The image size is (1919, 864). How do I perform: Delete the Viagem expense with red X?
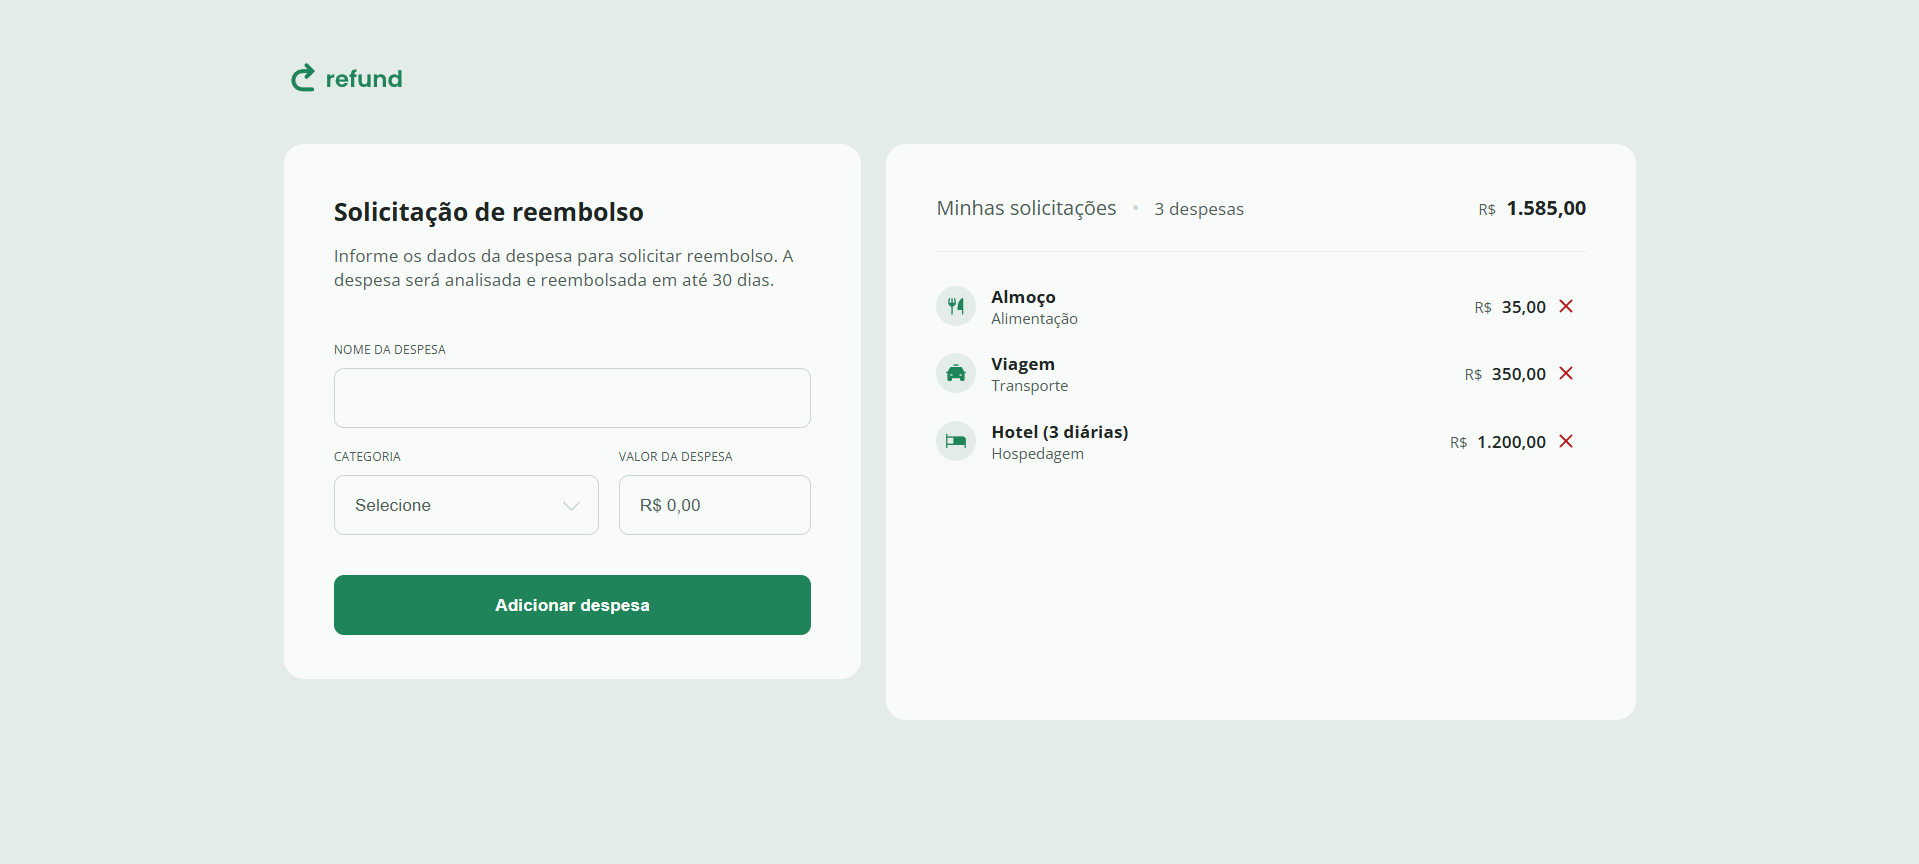point(1566,373)
